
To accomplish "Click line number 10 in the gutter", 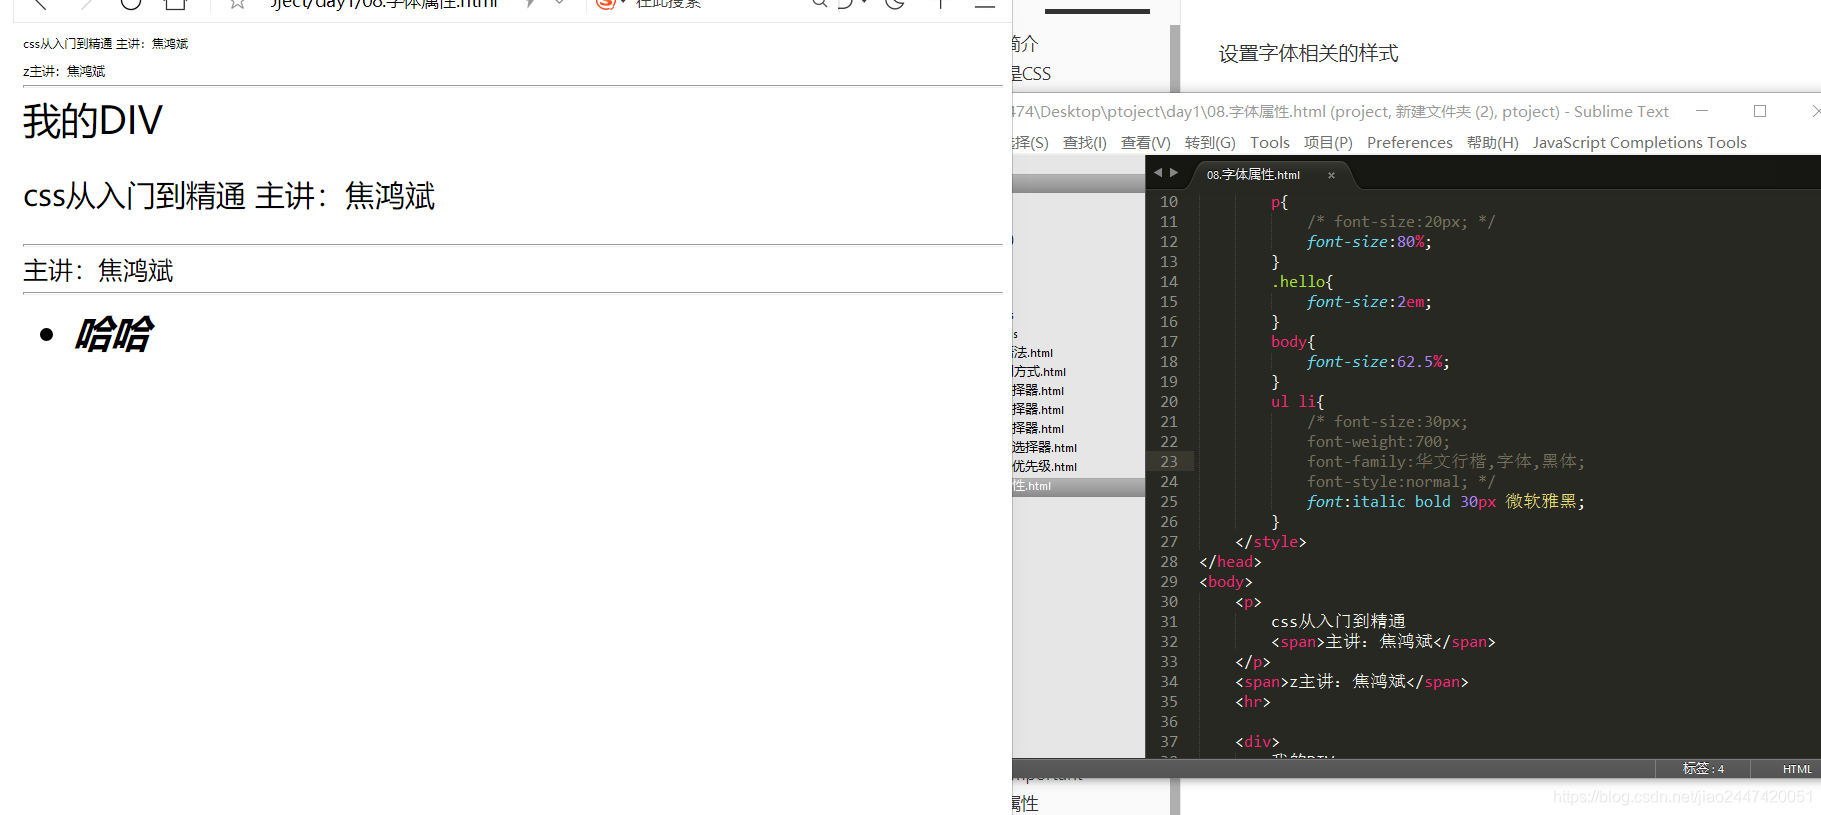I will point(1169,202).
